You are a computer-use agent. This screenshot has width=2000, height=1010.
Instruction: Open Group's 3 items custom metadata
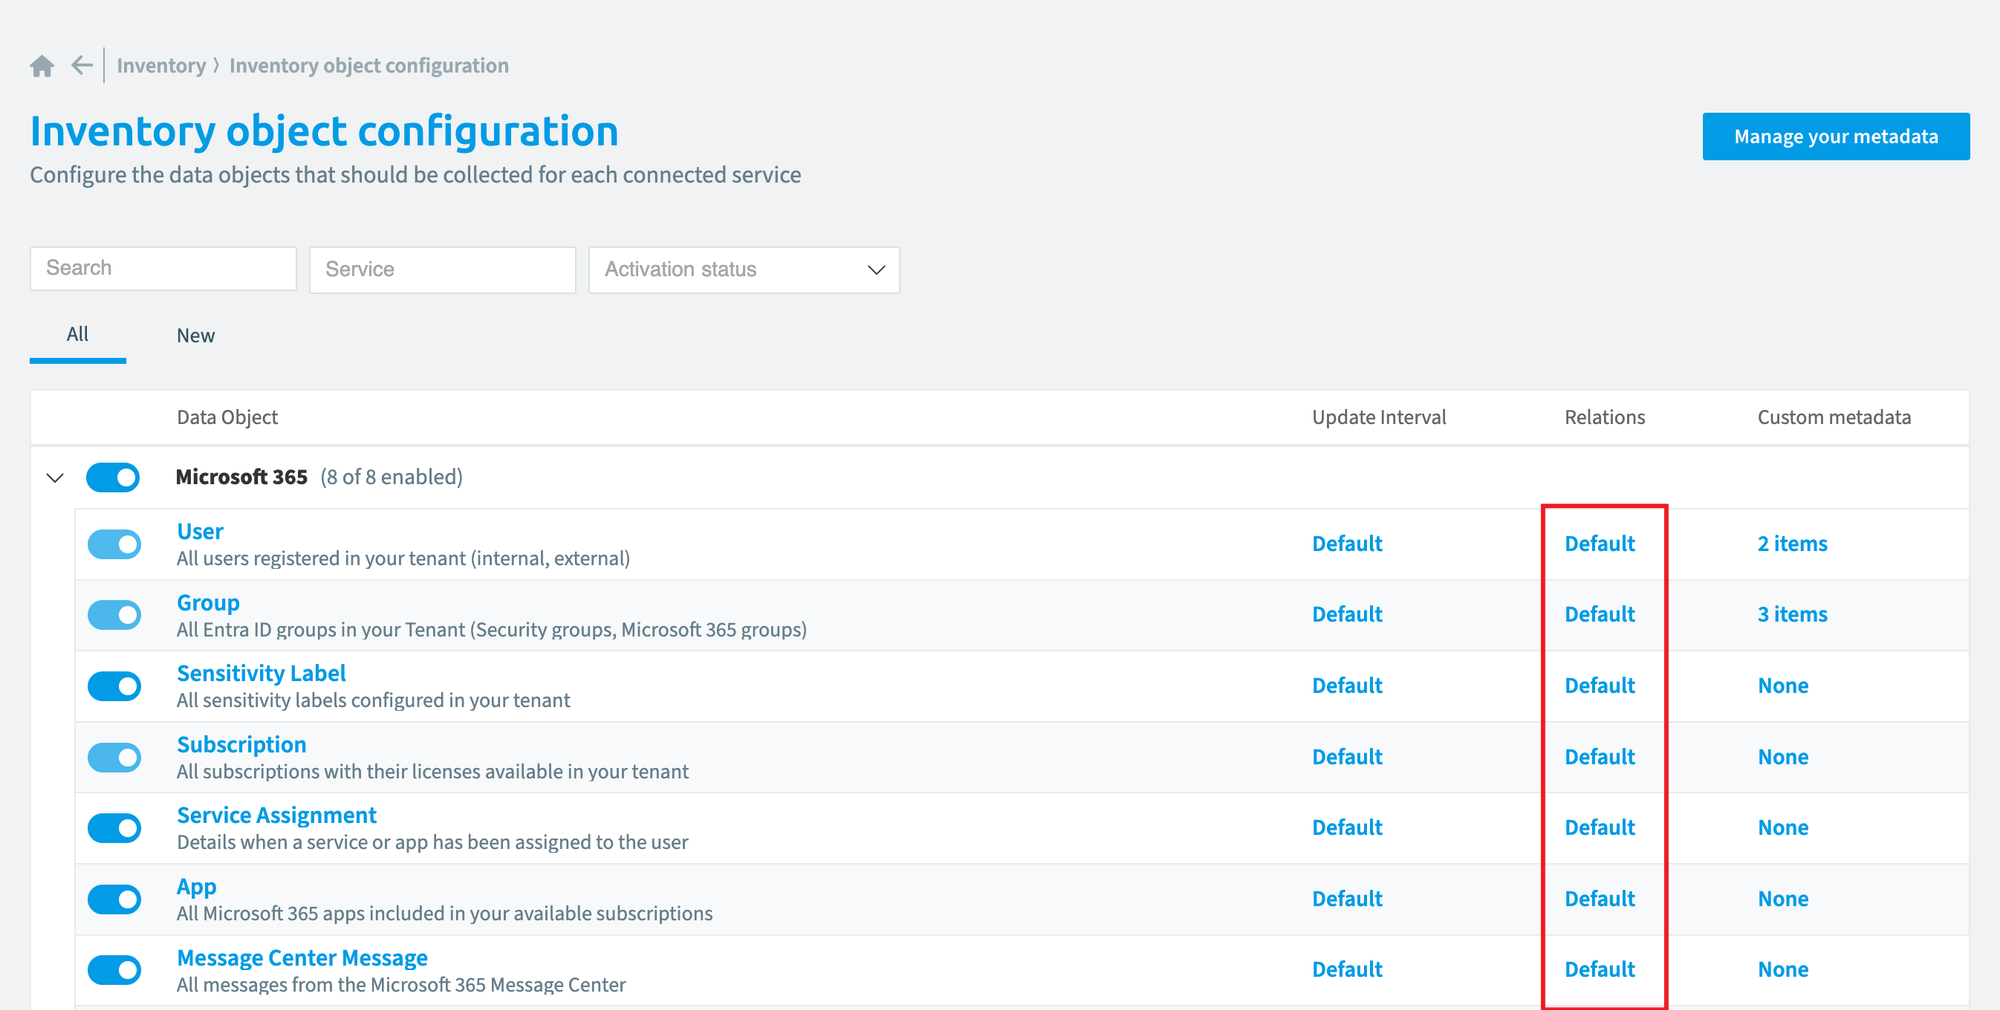pyautogui.click(x=1792, y=614)
